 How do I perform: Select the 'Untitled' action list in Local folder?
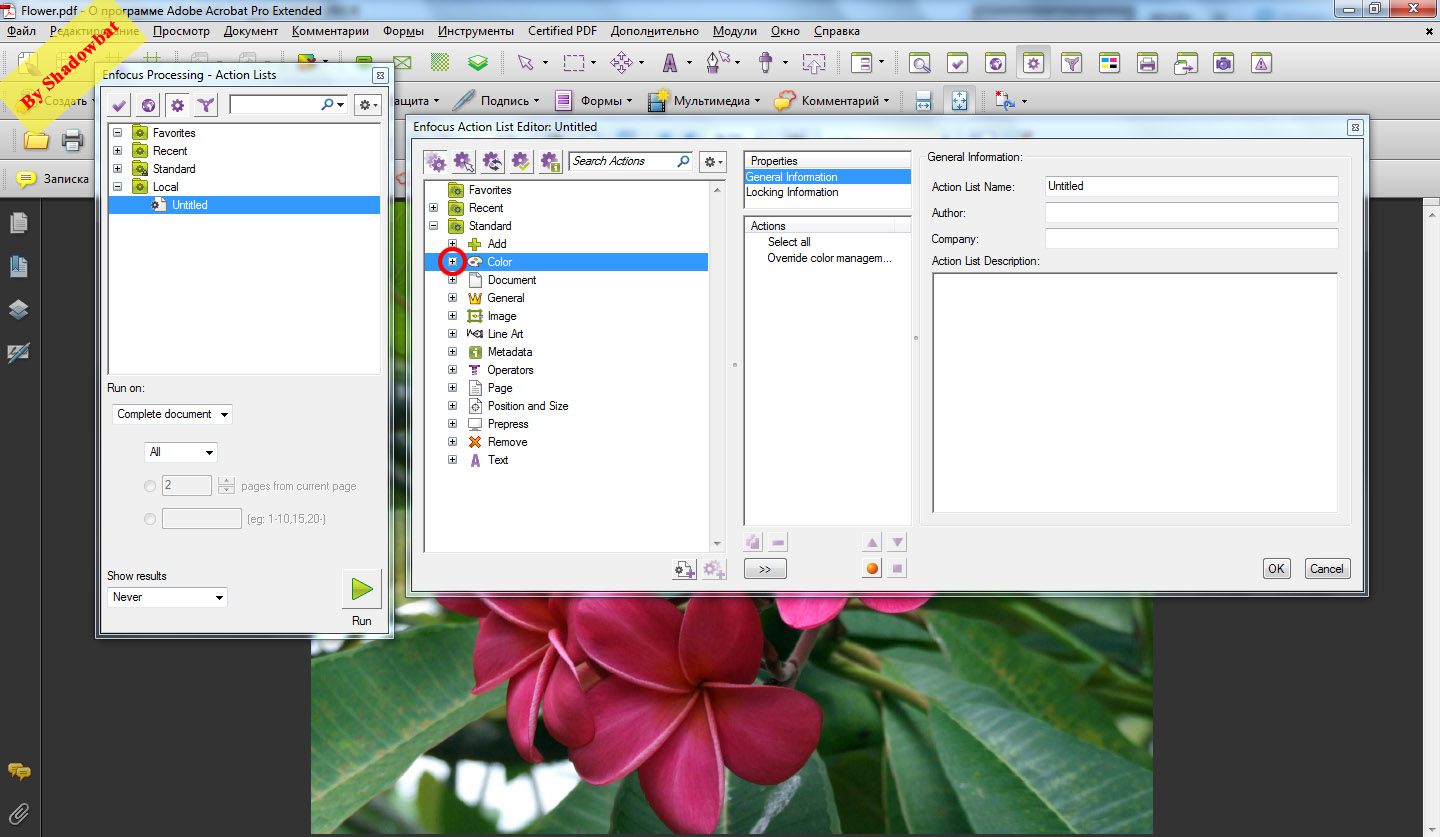[190, 205]
